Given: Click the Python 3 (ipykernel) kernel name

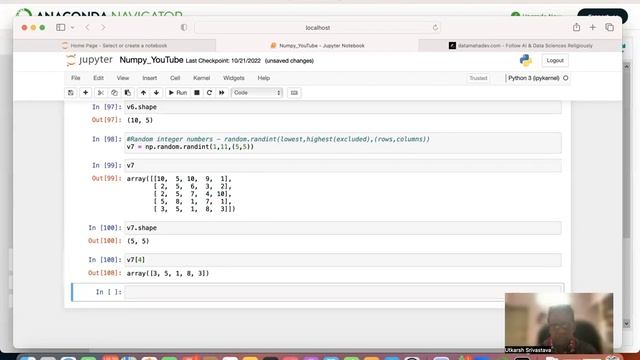Looking at the screenshot, I should [533, 78].
